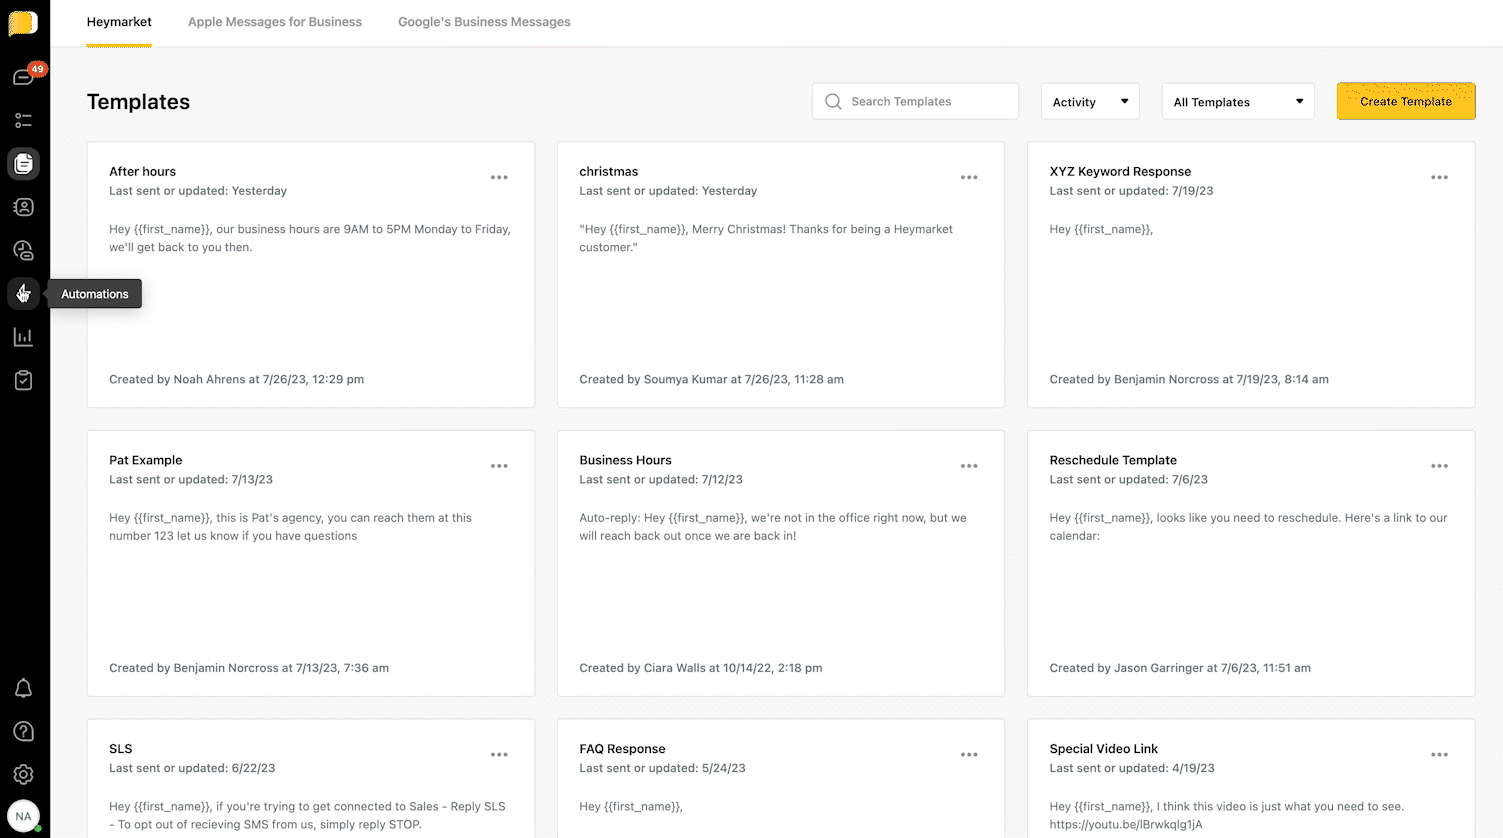Open the clipboard Tasks icon
Image resolution: width=1503 pixels, height=838 pixels.
tap(23, 380)
